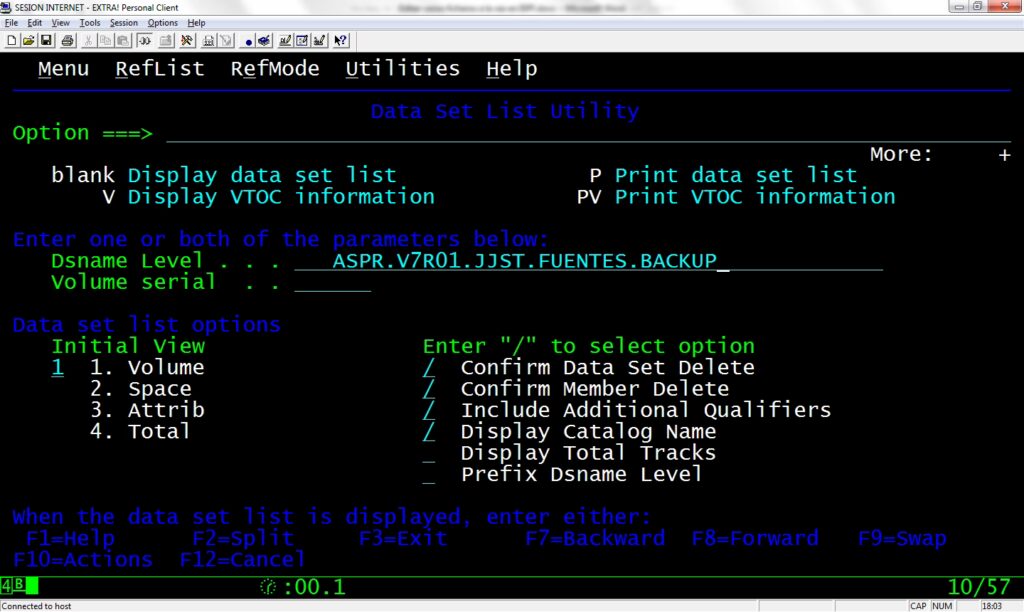Click the Volume serial input field
Screen dimensions: 1024x612
333,283
